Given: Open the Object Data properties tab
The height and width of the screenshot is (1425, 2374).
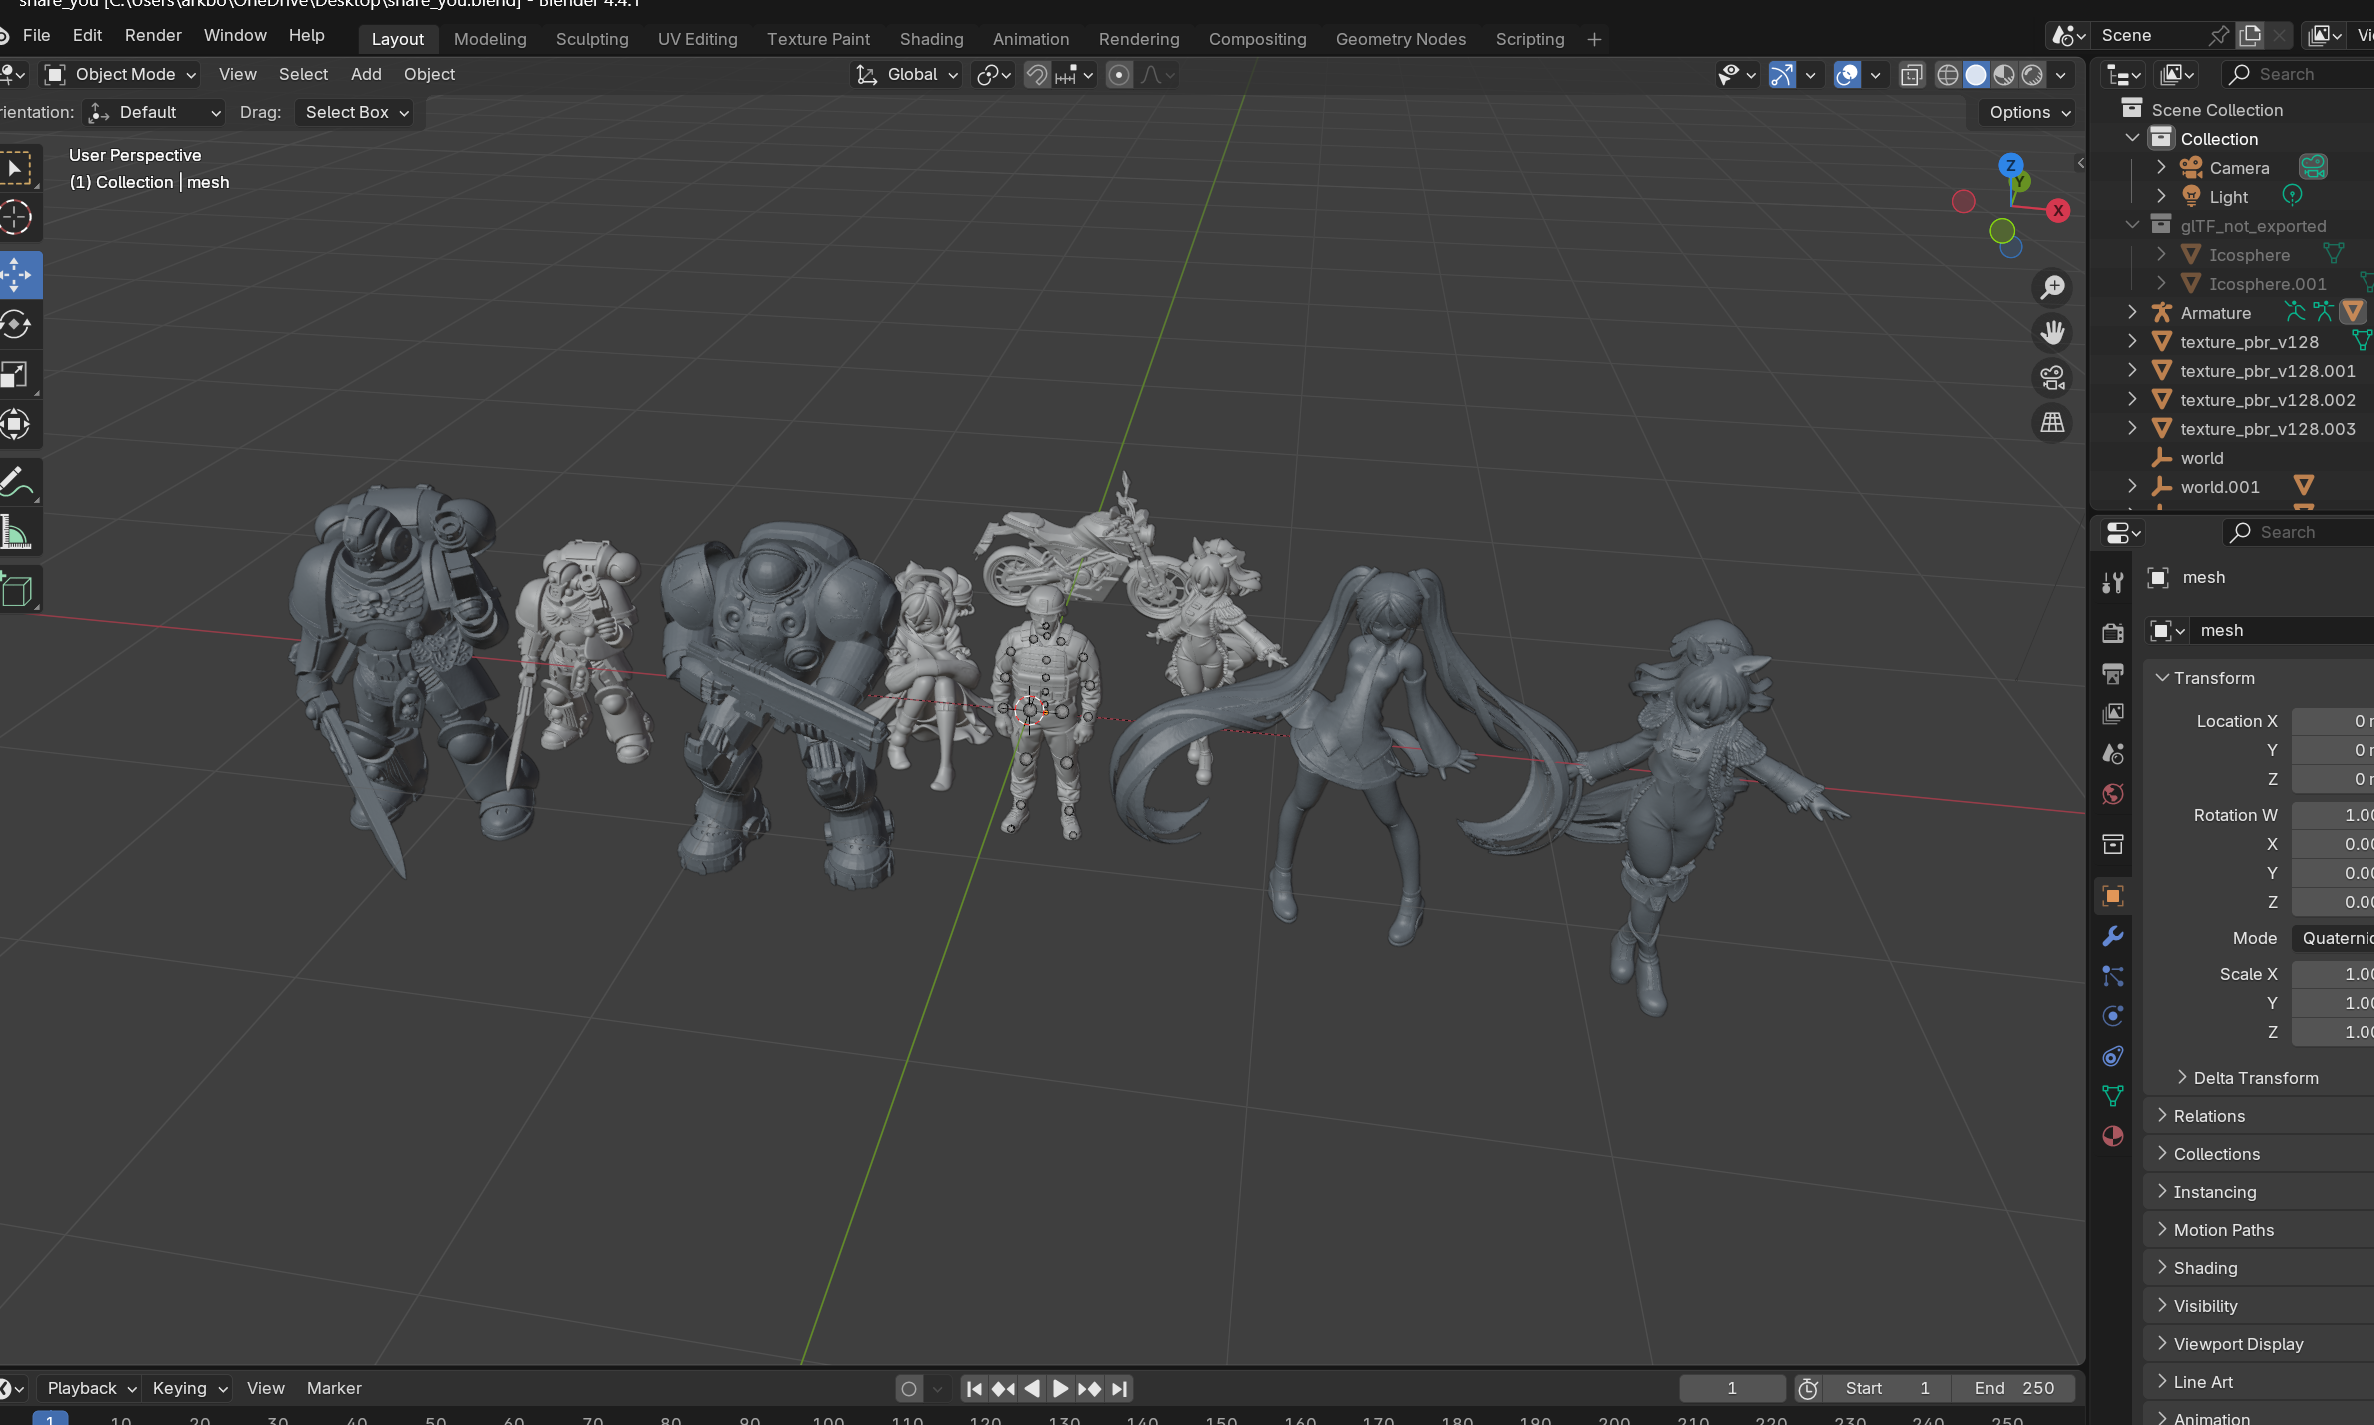Looking at the screenshot, I should pos(2113,1096).
